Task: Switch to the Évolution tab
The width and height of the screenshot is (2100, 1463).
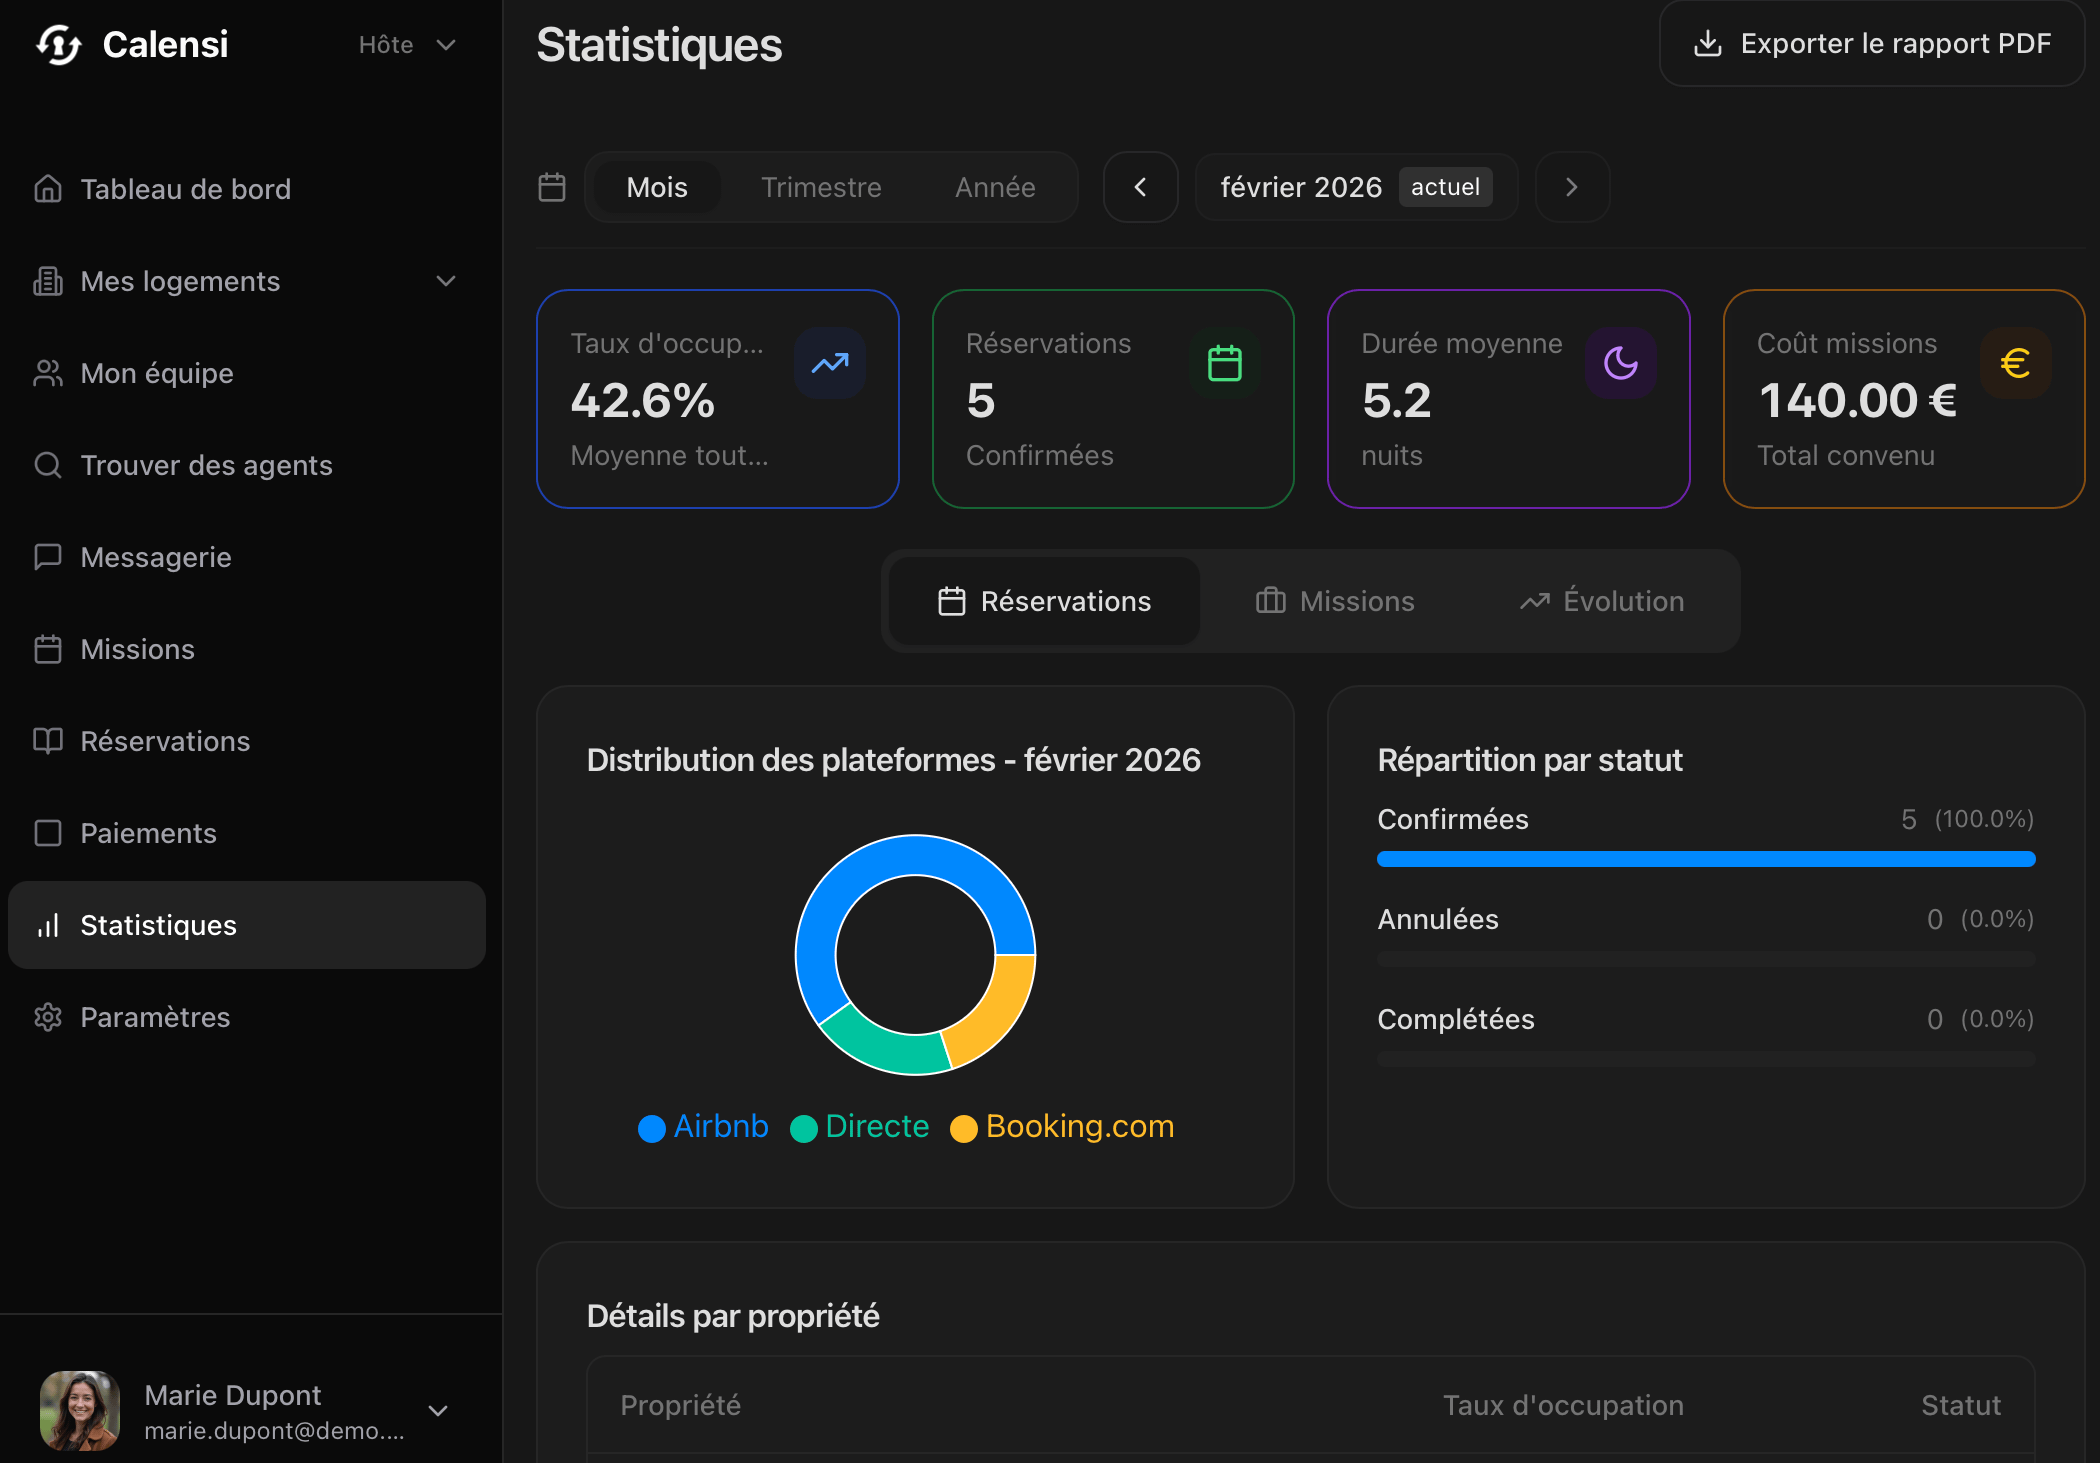Action: [1602, 601]
